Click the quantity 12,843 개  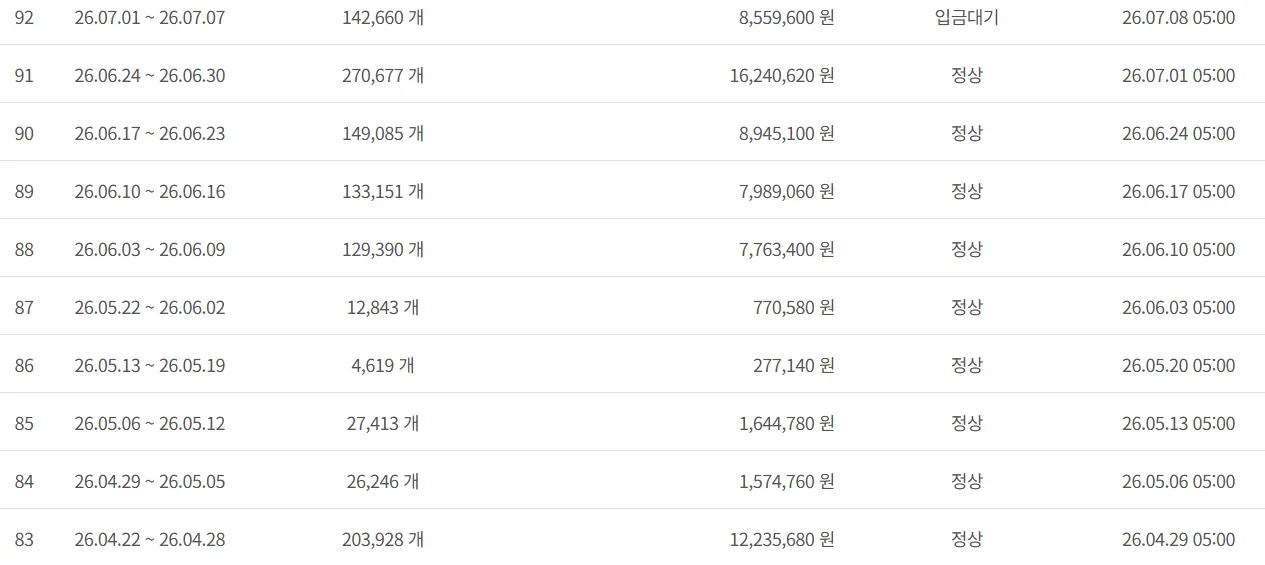point(383,307)
